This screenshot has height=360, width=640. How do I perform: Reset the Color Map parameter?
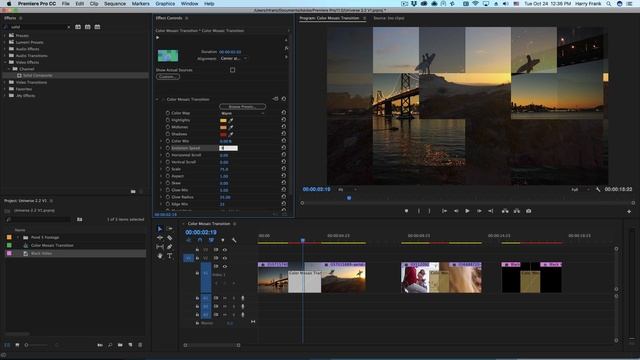pos(284,113)
